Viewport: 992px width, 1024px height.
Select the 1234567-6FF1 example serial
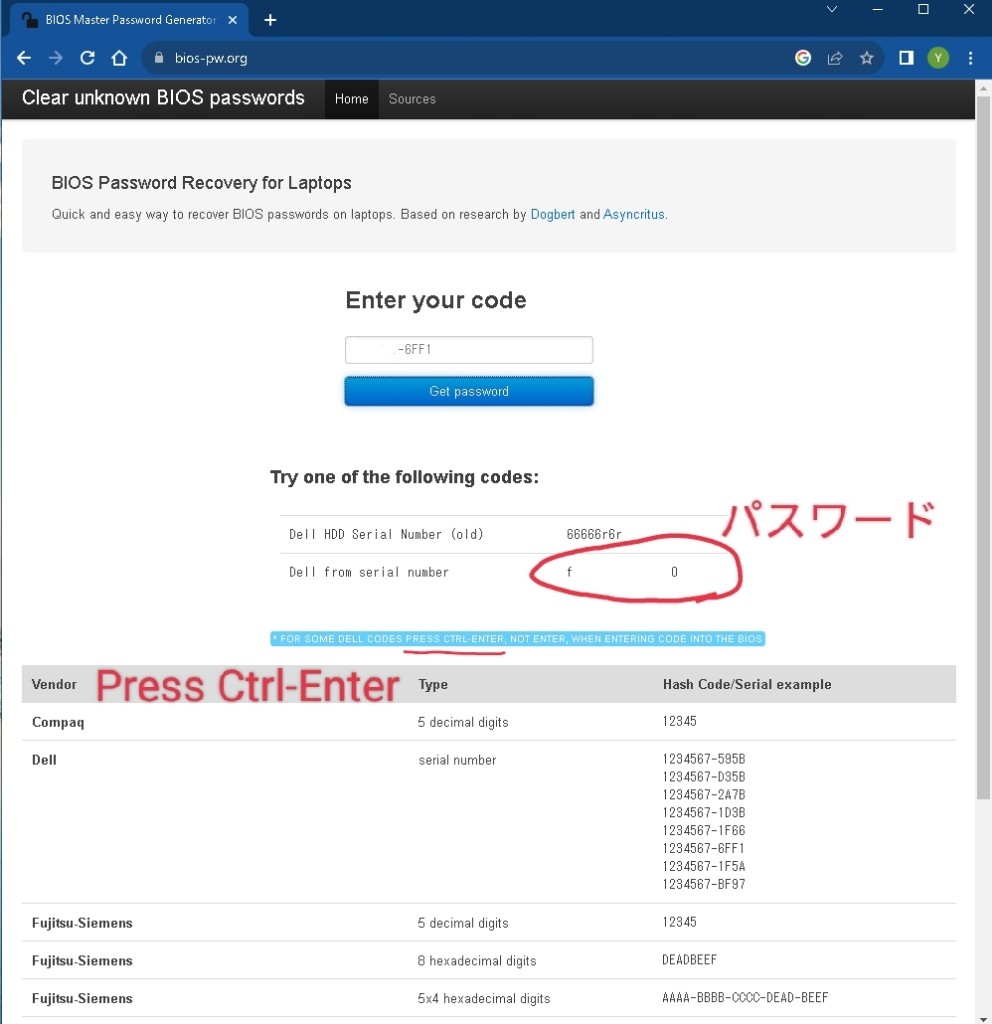703,848
